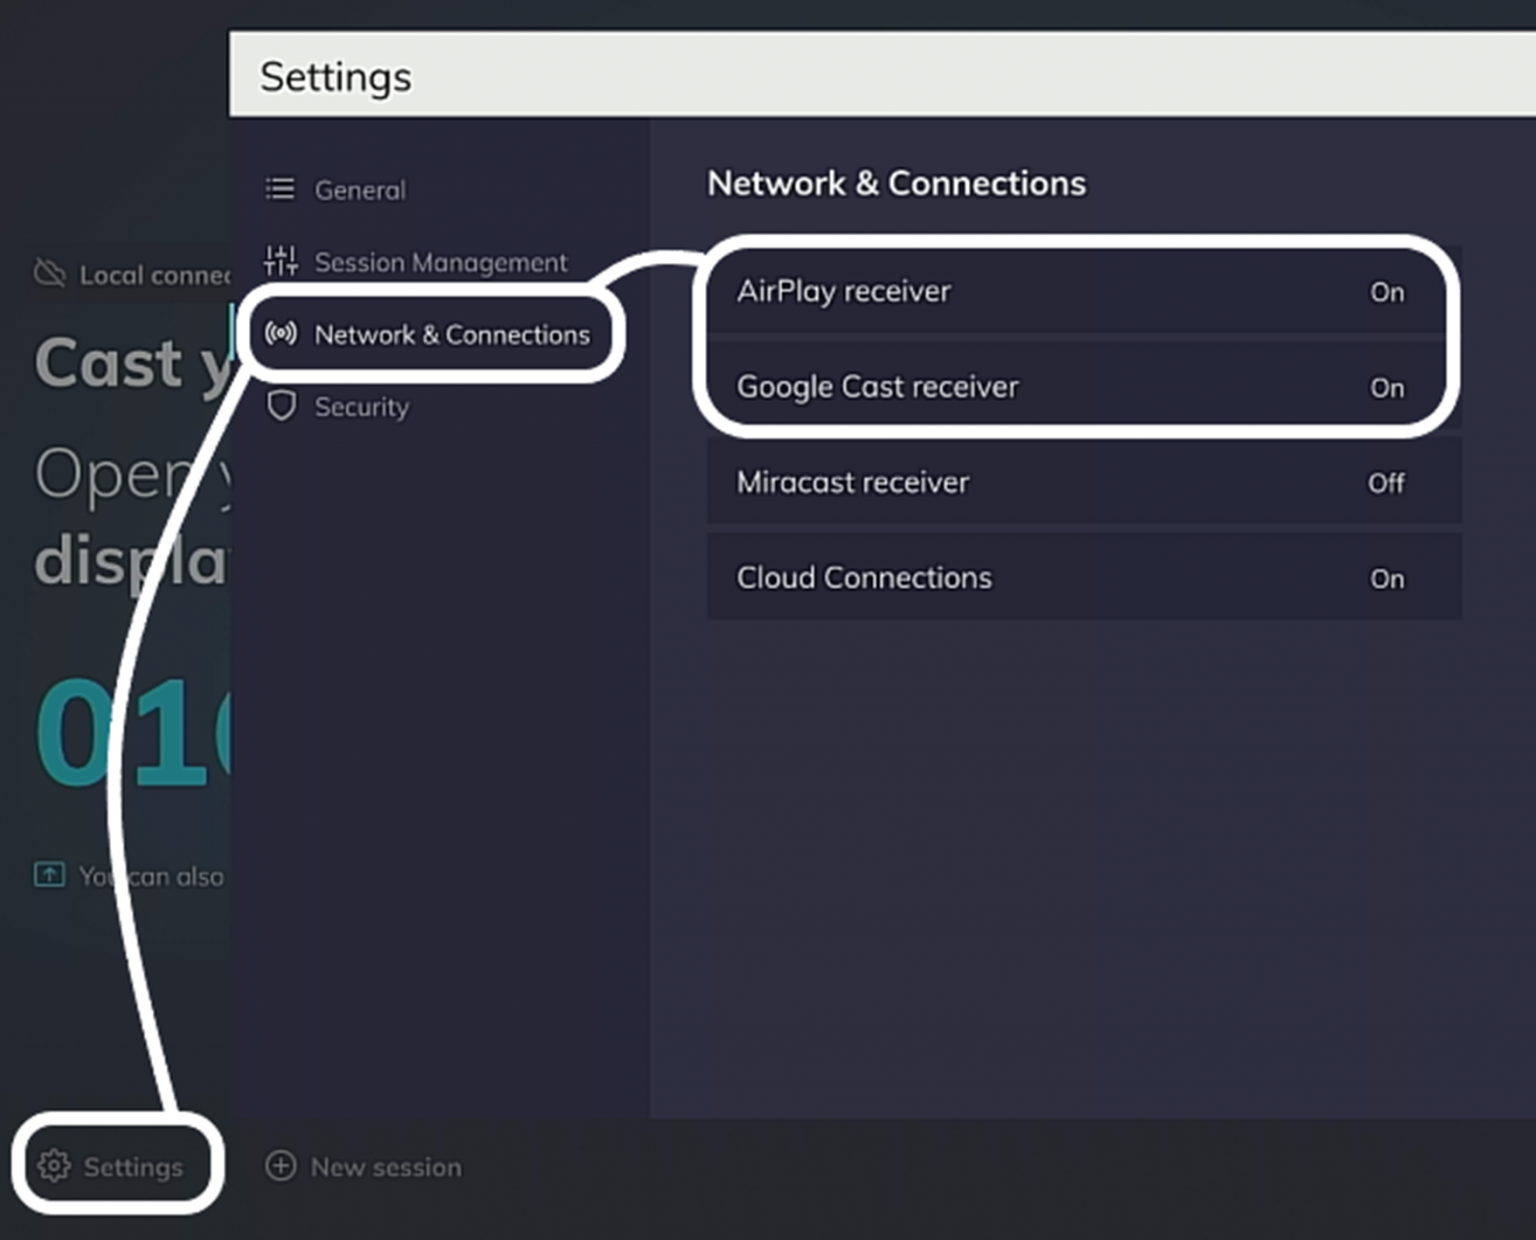Viewport: 1536px width, 1240px height.
Task: Click the Security shield icon
Action: (280, 406)
